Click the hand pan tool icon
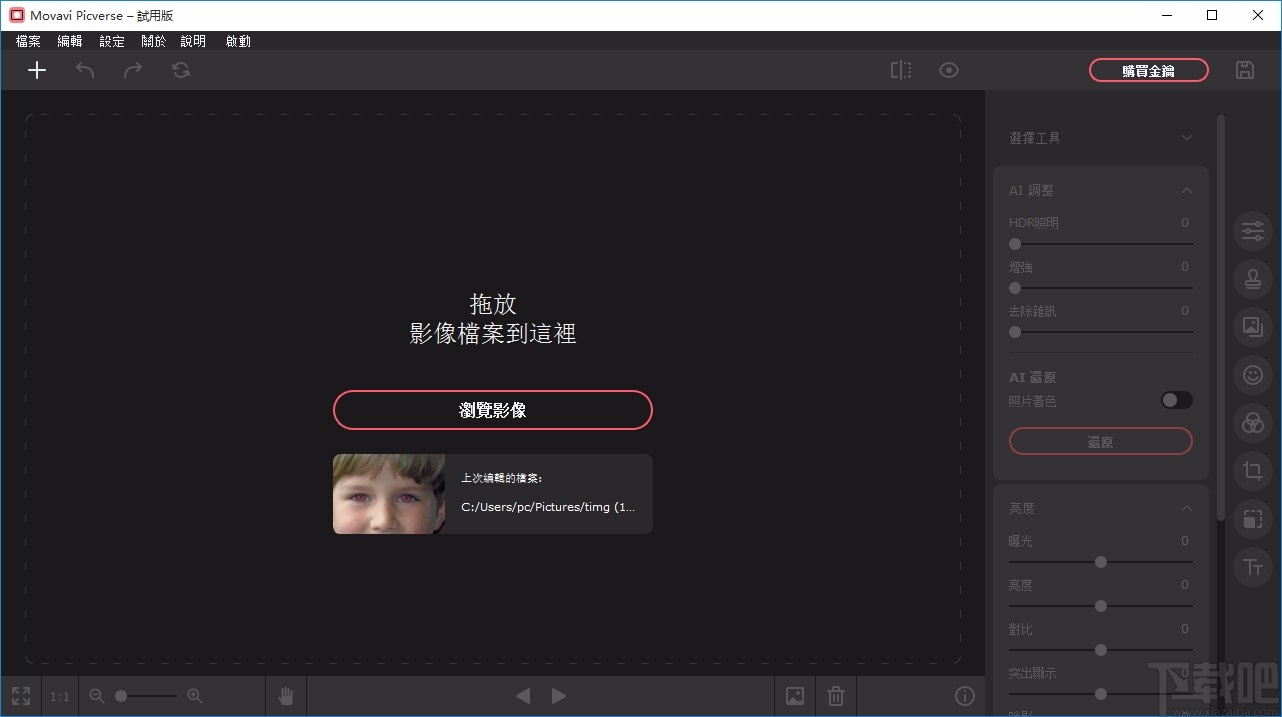1282x717 pixels. (285, 695)
